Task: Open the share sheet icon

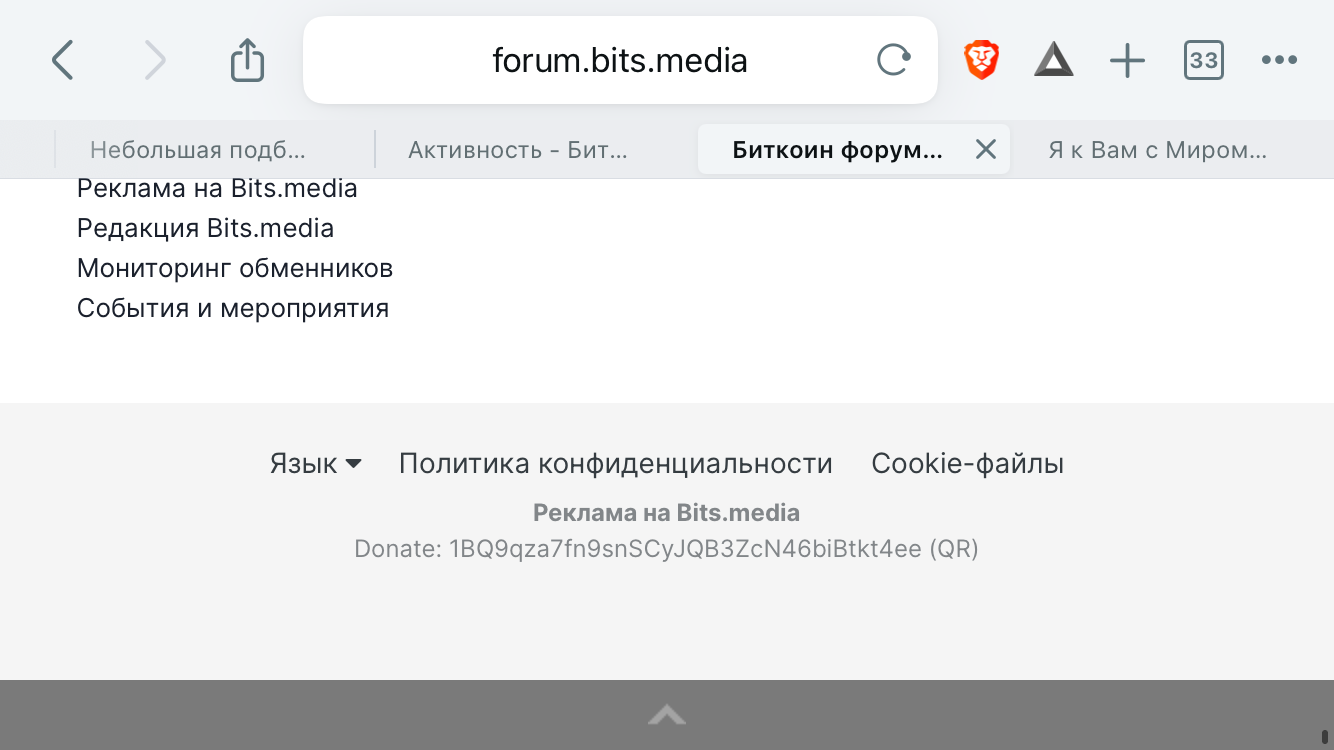Action: click(247, 61)
